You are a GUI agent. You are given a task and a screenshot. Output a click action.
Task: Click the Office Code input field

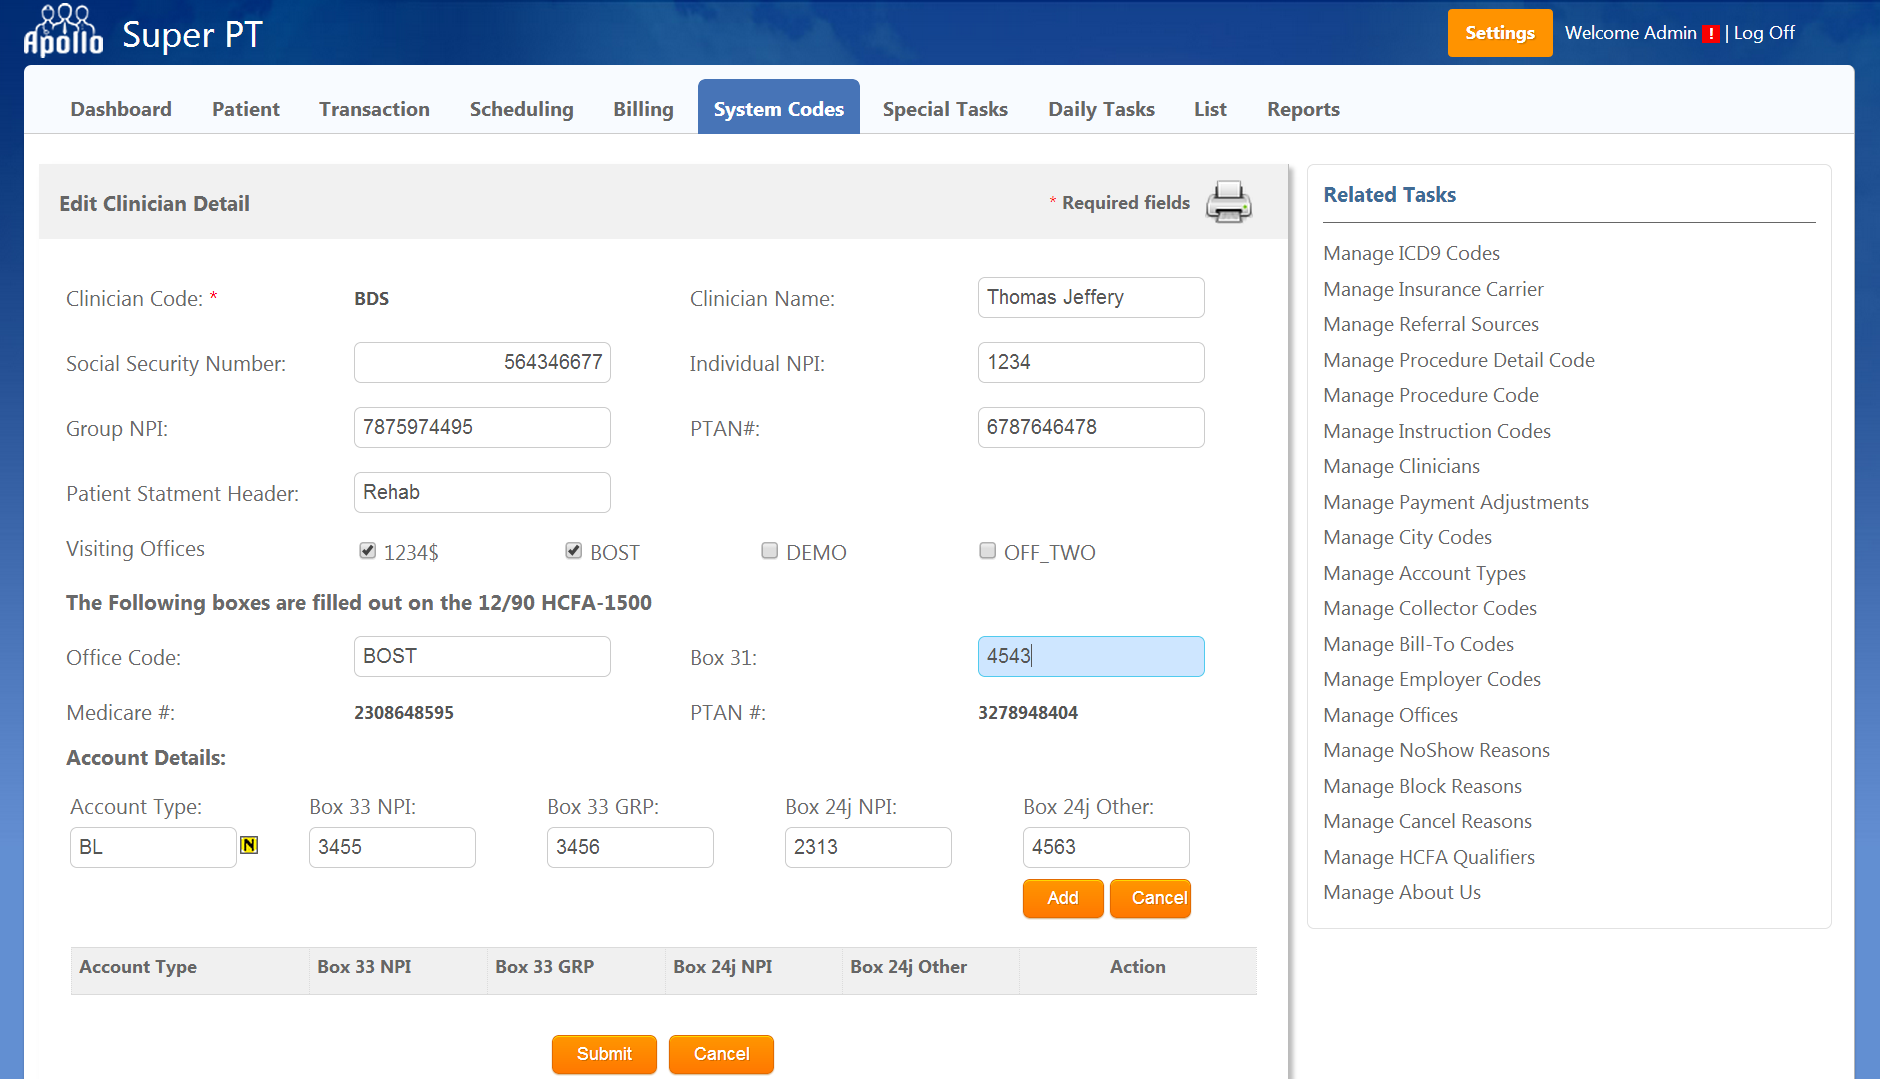pyautogui.click(x=481, y=657)
